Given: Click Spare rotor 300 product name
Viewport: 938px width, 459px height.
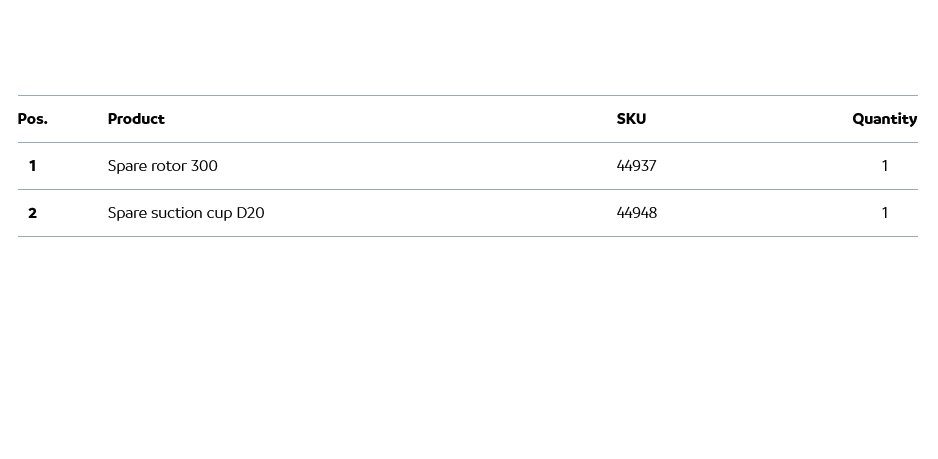Looking at the screenshot, I should pos(162,166).
